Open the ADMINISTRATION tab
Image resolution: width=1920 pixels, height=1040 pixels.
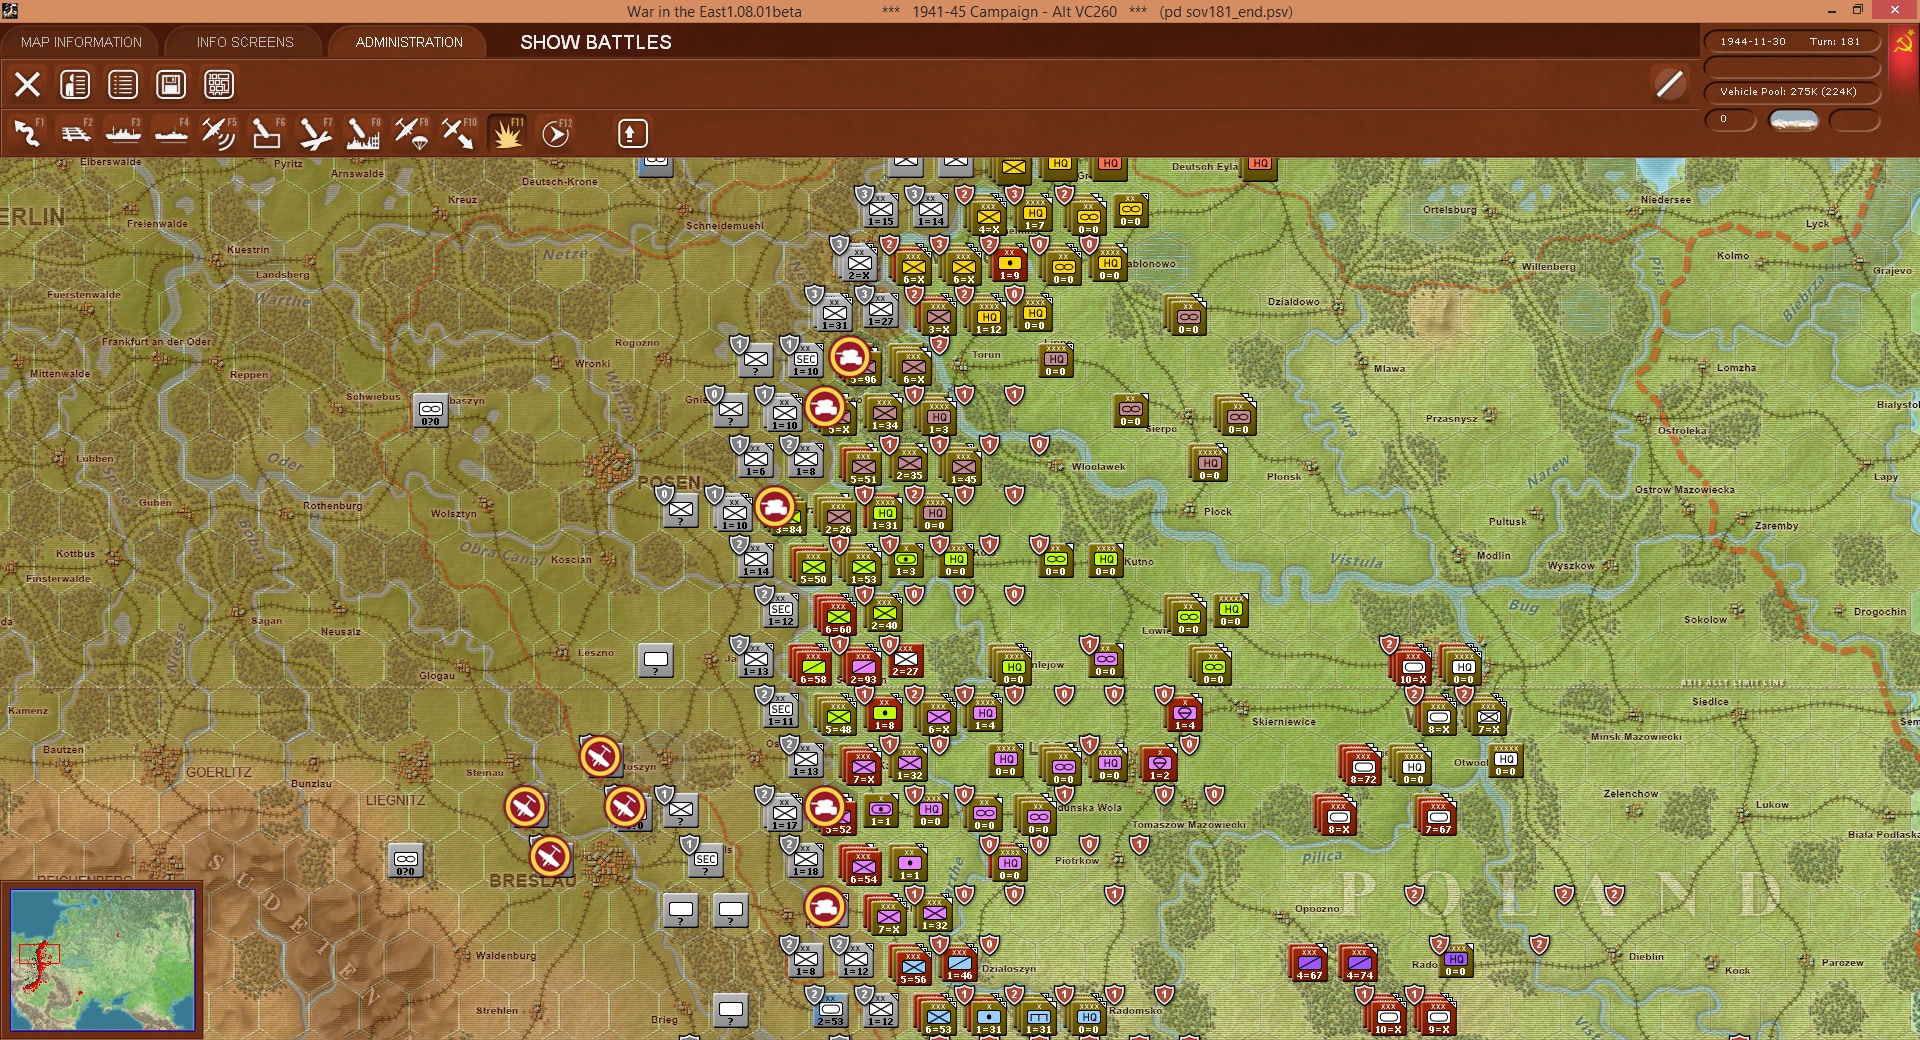(409, 42)
